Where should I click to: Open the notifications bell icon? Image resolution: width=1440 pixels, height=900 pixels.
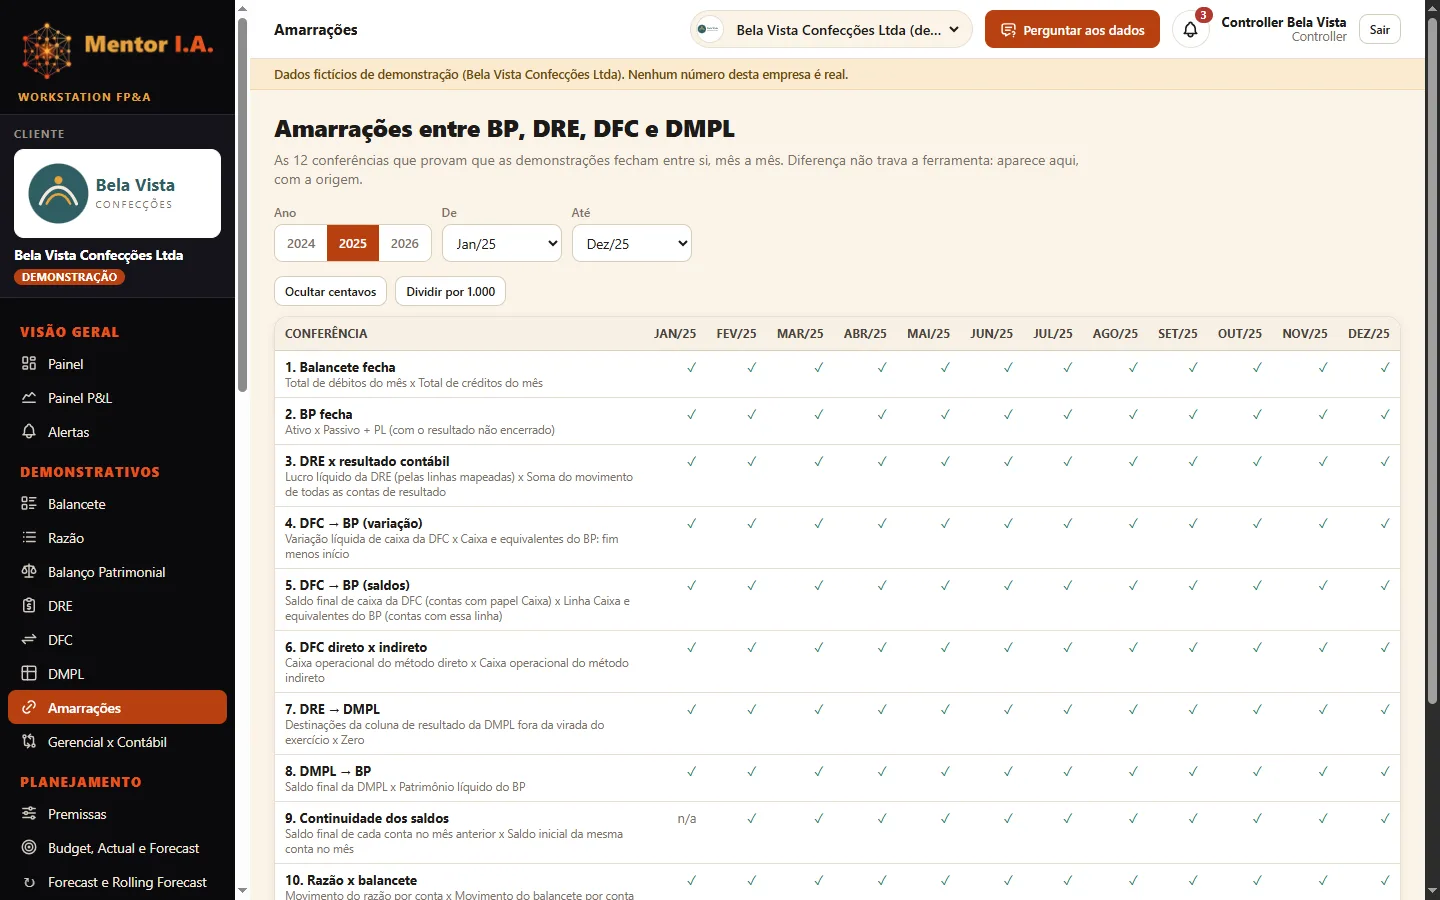pos(1190,30)
